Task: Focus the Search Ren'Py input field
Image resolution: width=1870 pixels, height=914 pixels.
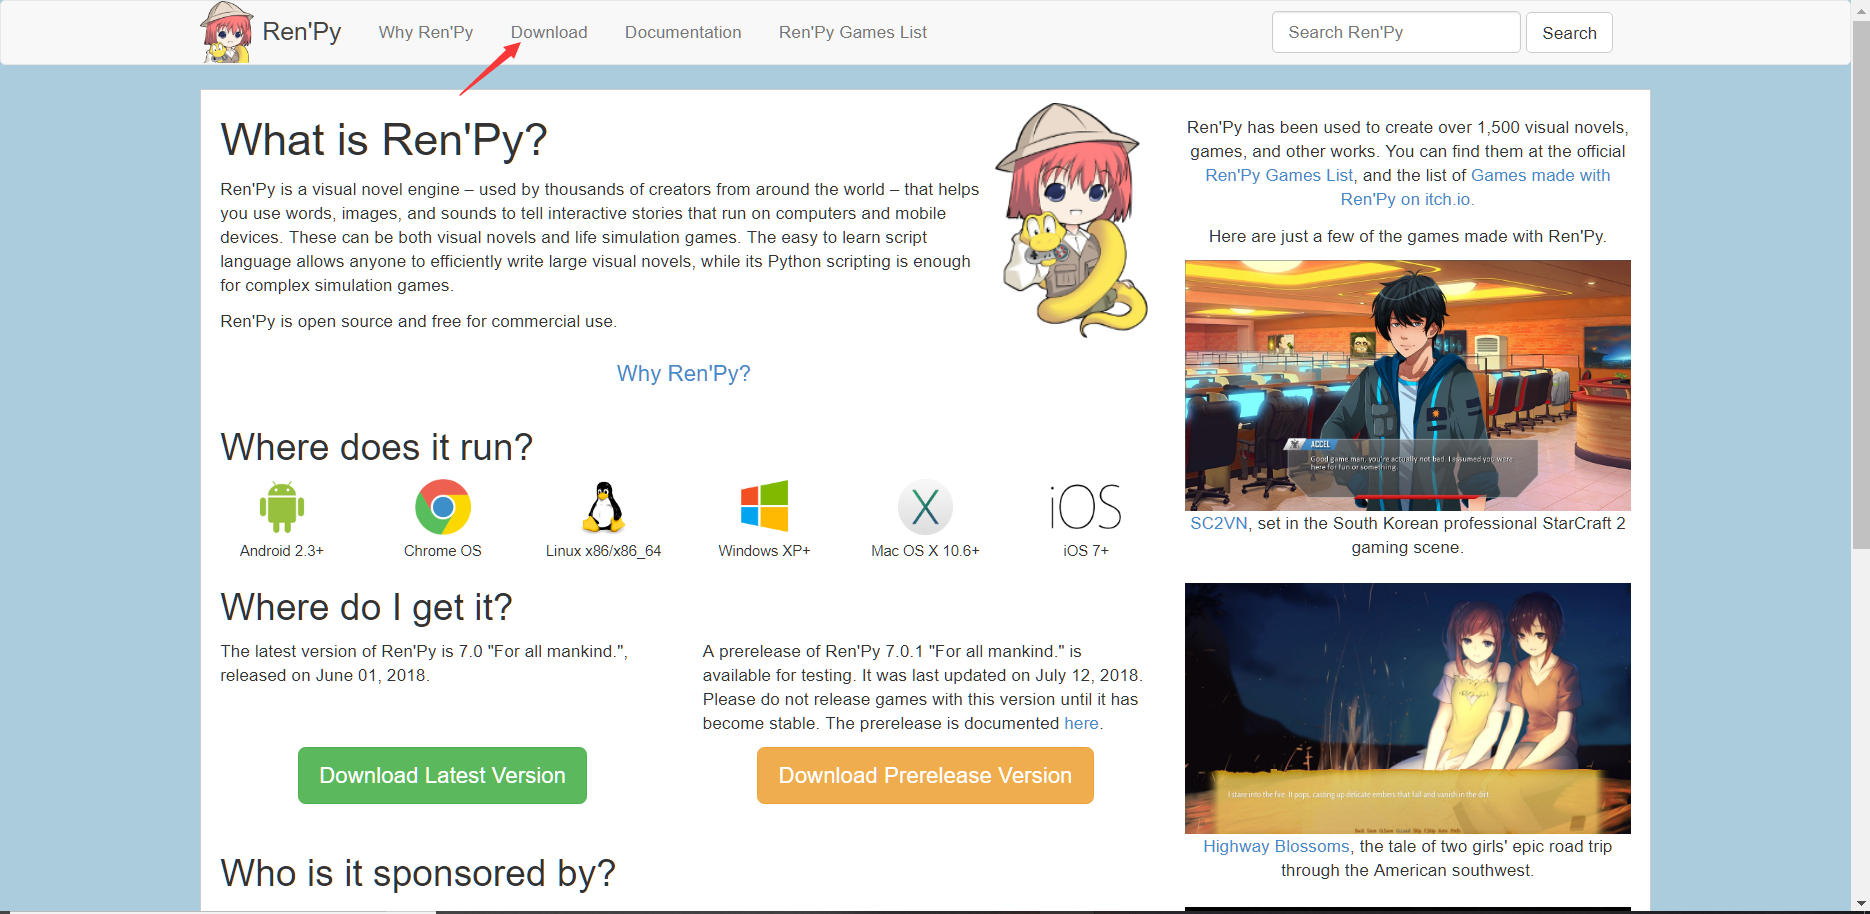Action: tap(1396, 33)
